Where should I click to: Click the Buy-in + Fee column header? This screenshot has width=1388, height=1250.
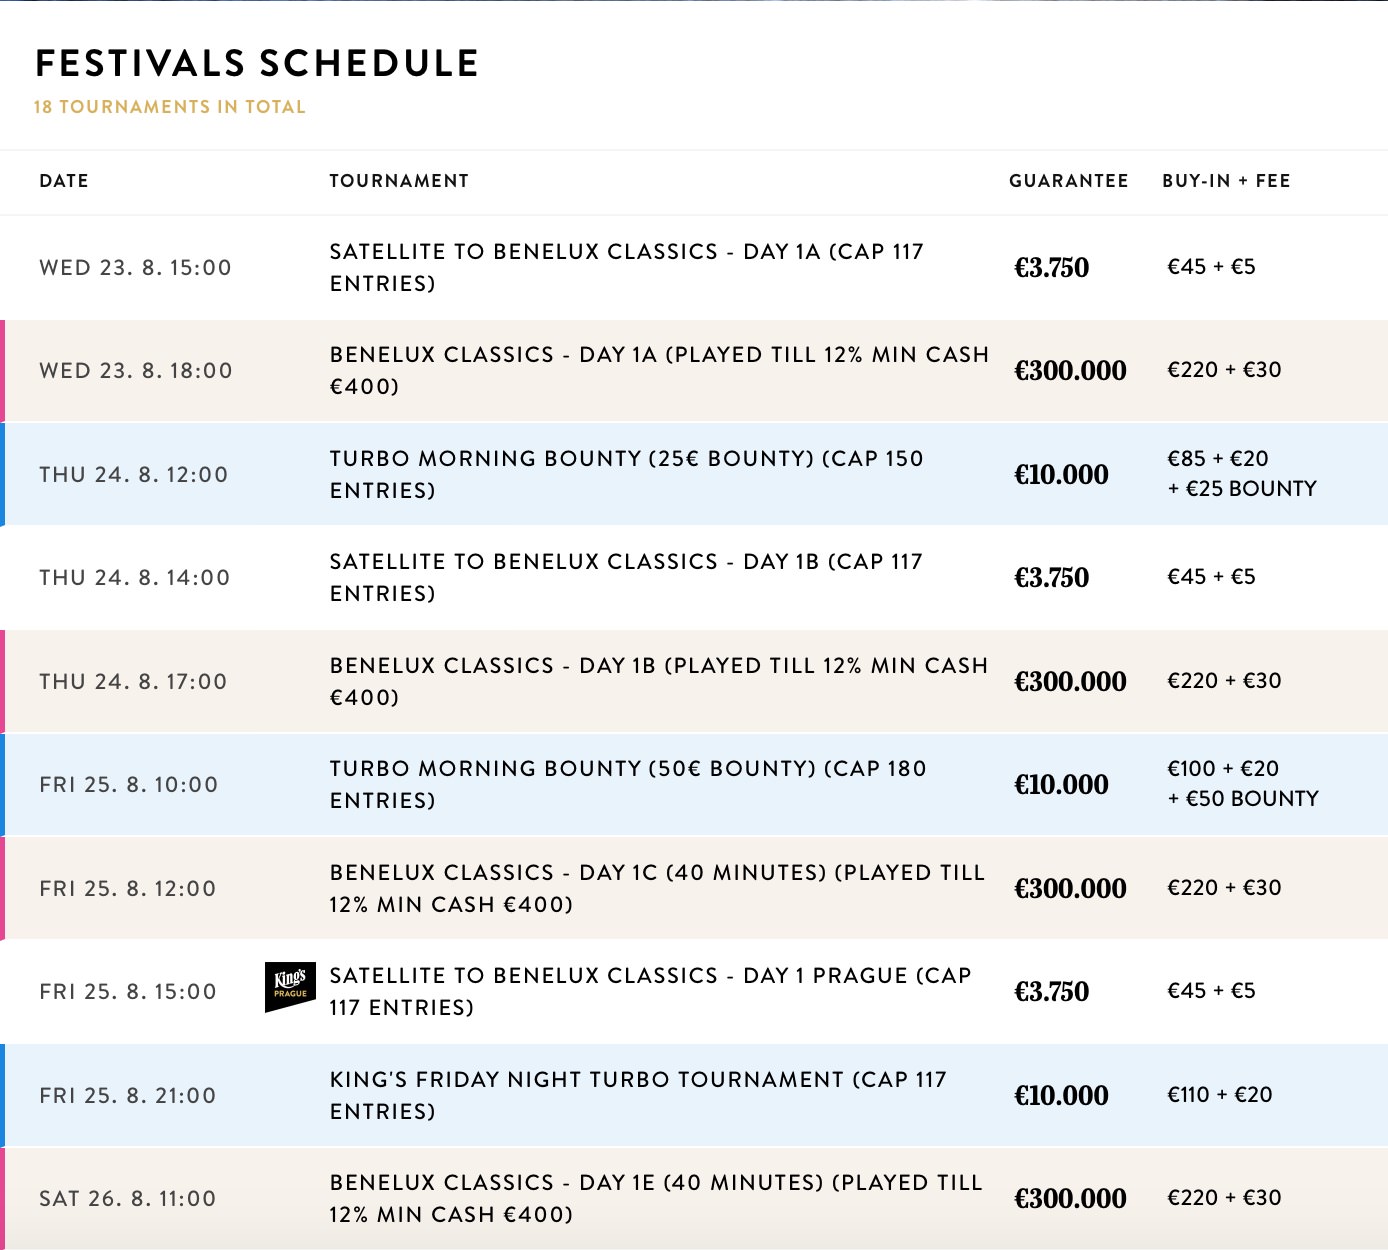coord(1226,181)
